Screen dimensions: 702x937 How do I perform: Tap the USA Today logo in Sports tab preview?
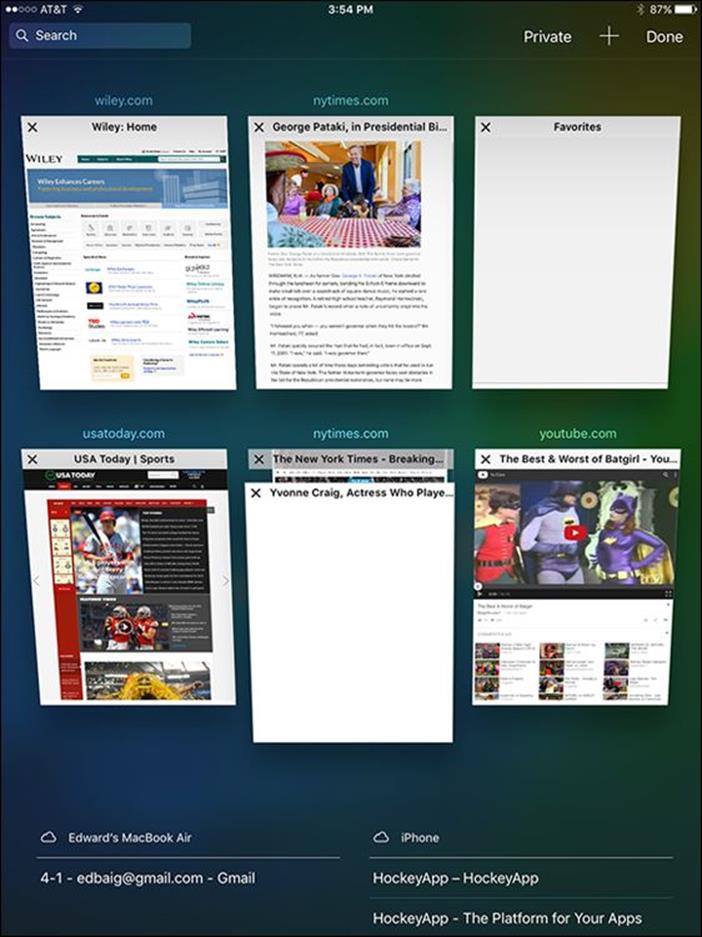click(70, 476)
